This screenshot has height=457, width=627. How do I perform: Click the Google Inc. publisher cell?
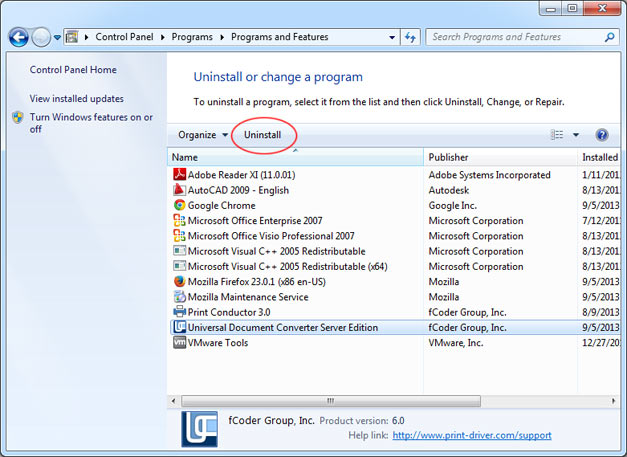(x=453, y=205)
